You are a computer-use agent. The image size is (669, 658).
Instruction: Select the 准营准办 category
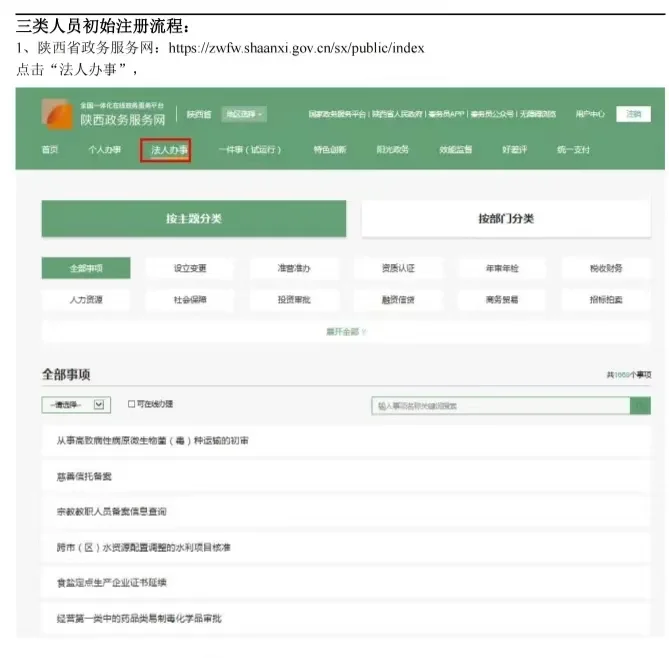[x=294, y=268]
